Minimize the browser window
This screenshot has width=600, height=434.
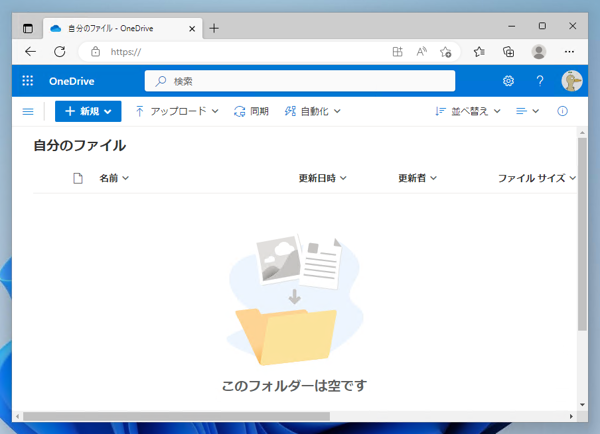(x=512, y=26)
